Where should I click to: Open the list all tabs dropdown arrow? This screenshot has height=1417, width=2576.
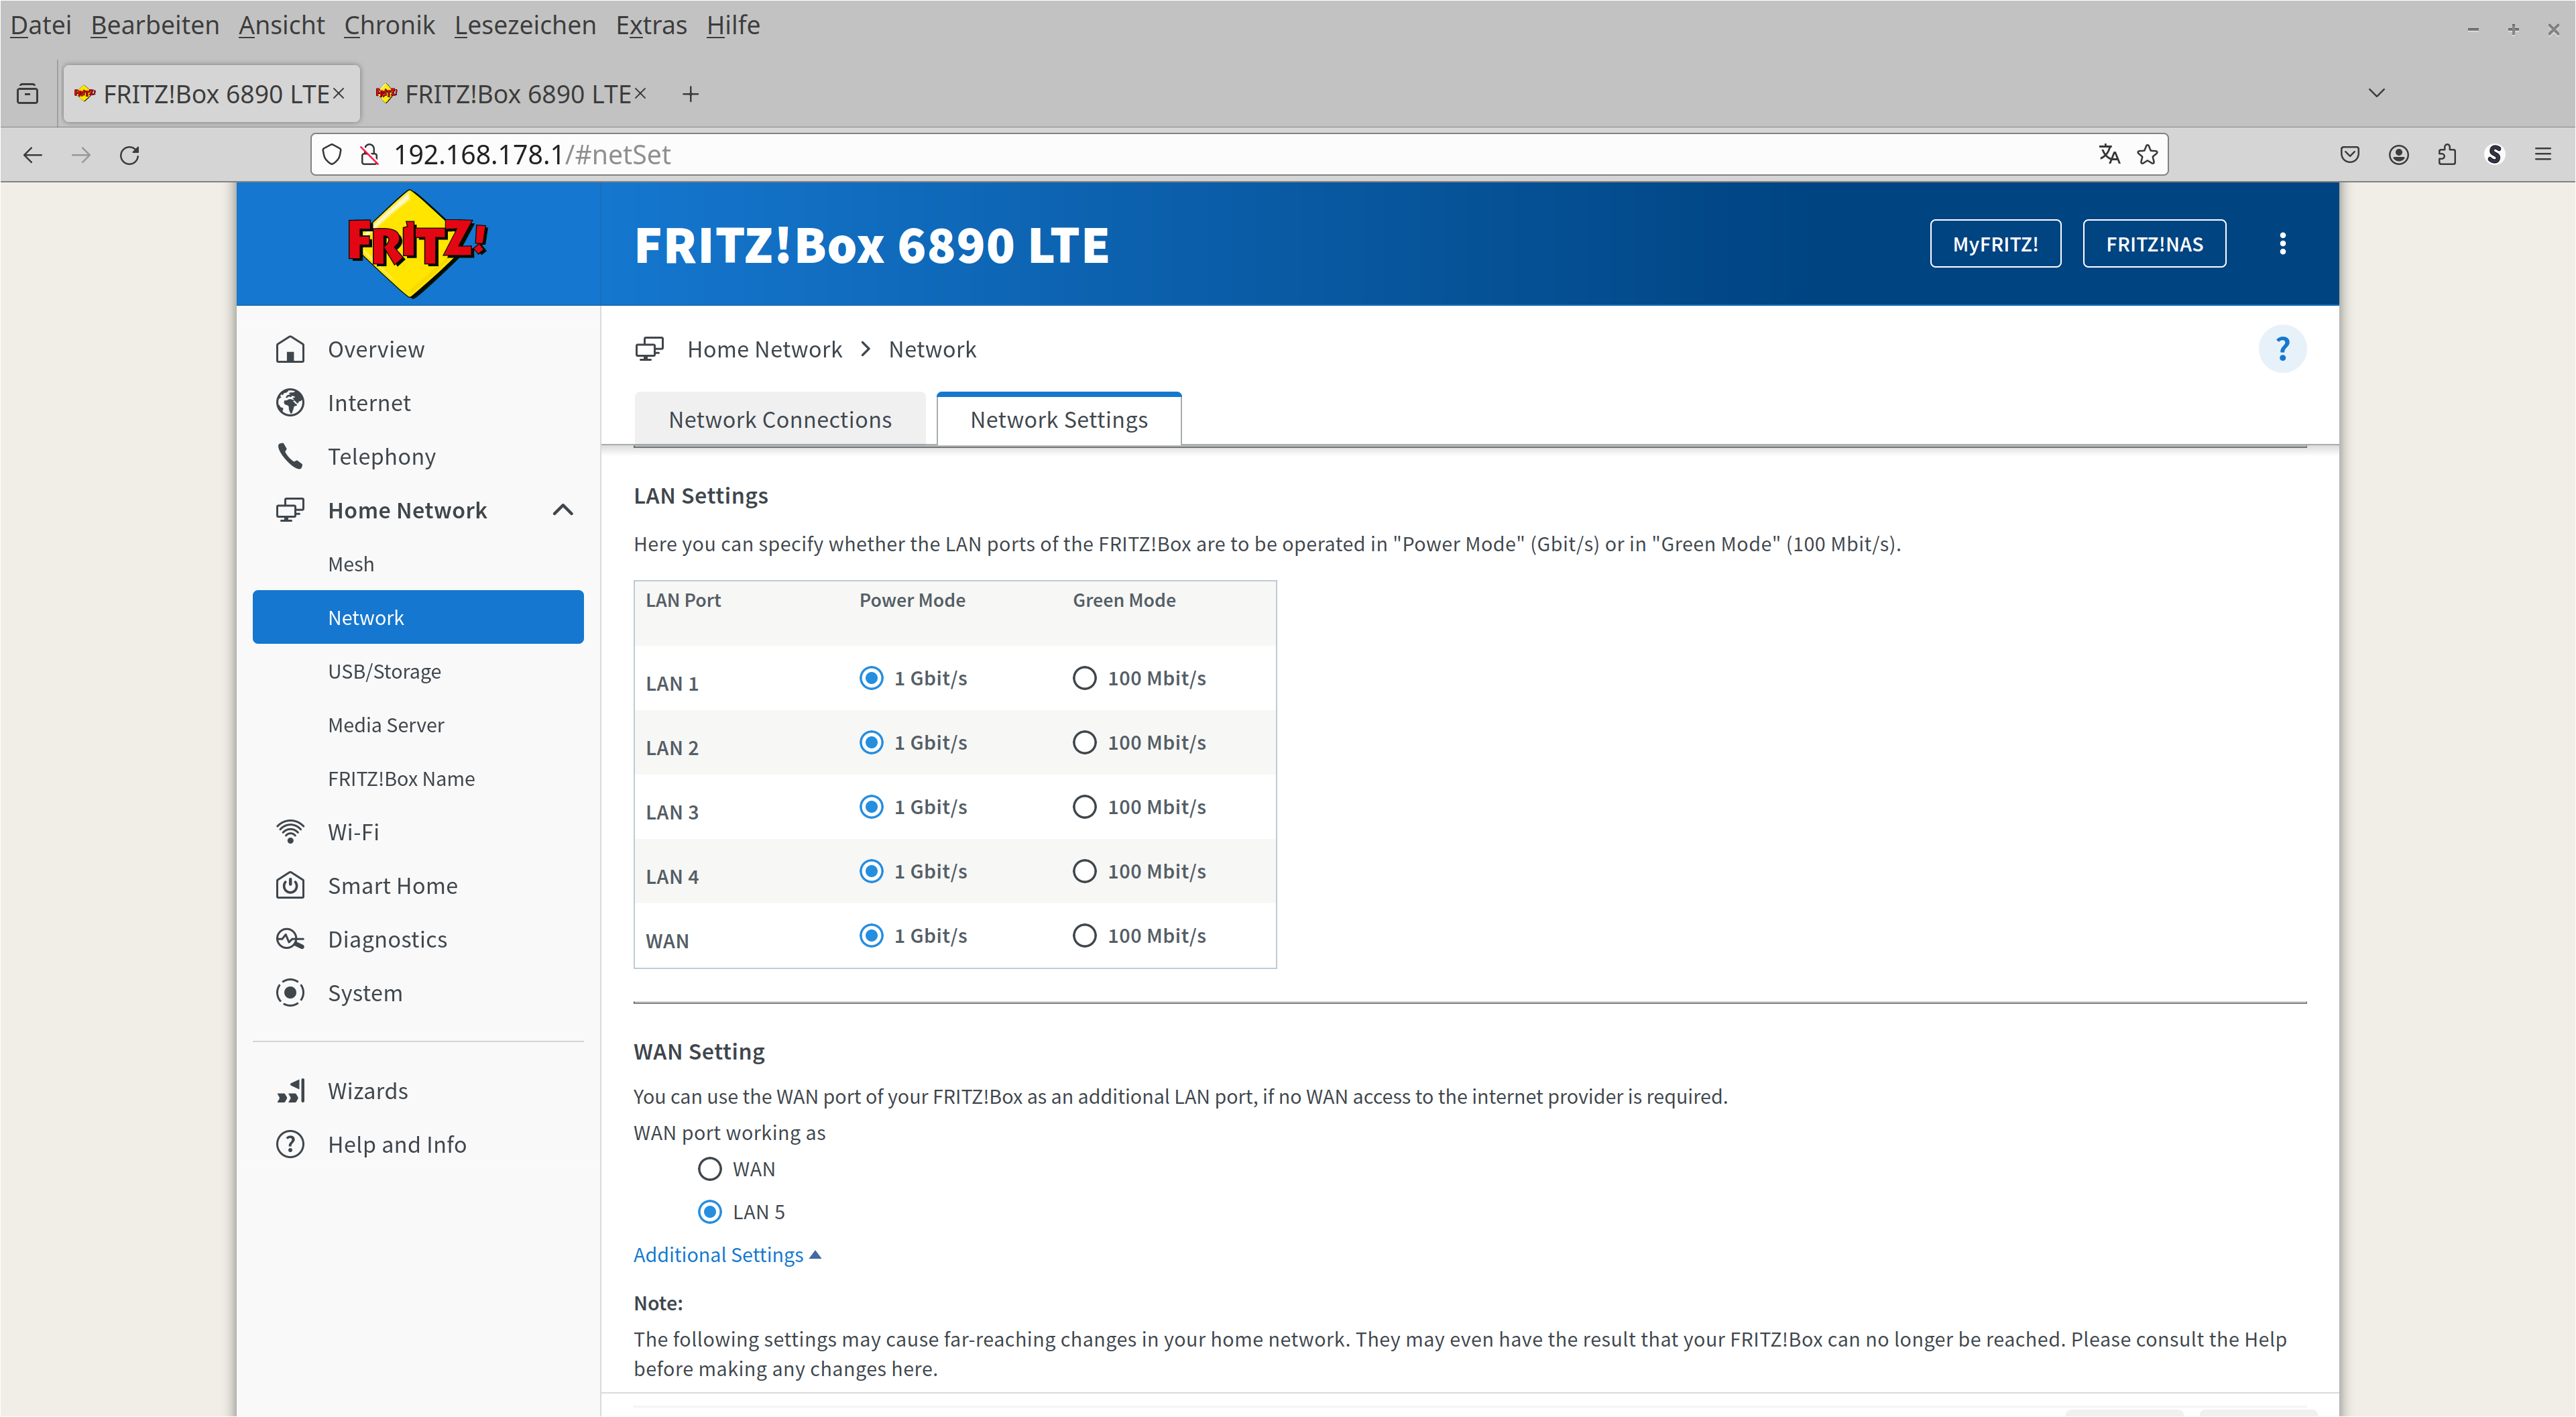click(2377, 94)
